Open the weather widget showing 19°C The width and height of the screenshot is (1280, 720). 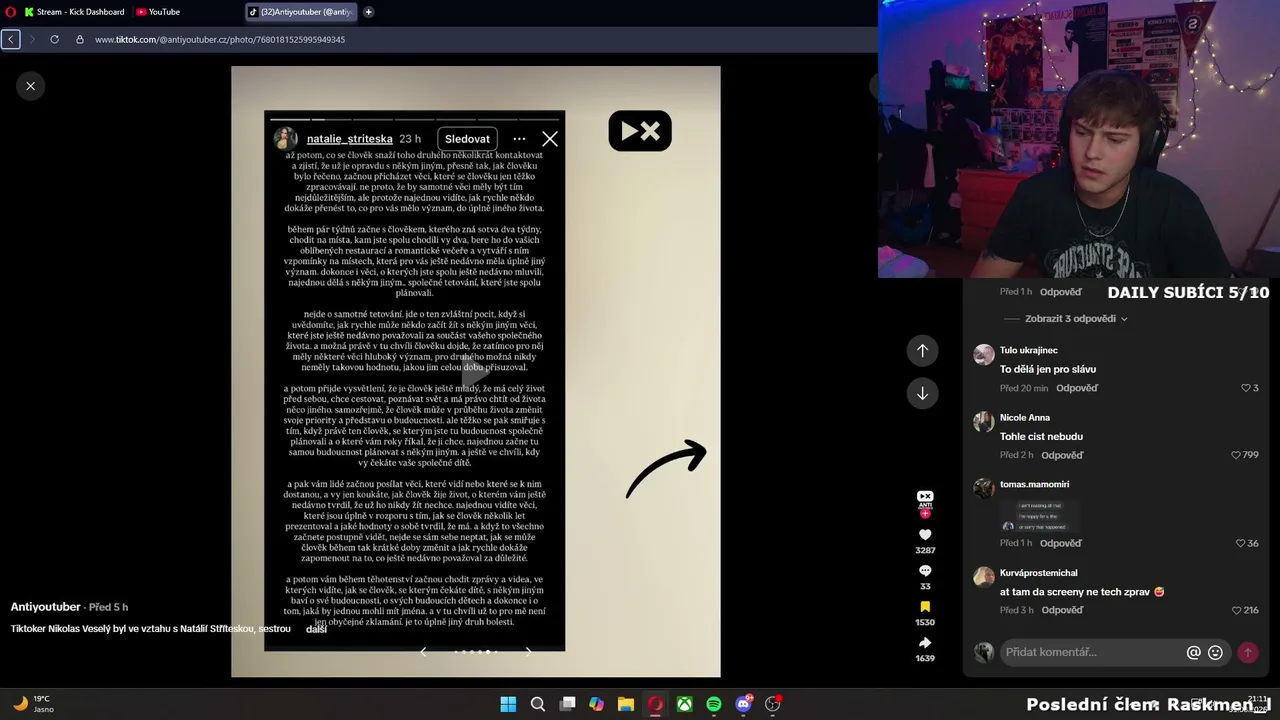point(33,704)
